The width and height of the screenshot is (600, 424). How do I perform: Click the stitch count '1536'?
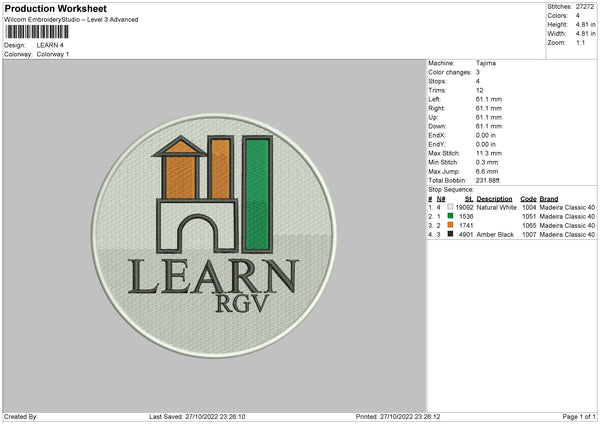click(466, 217)
